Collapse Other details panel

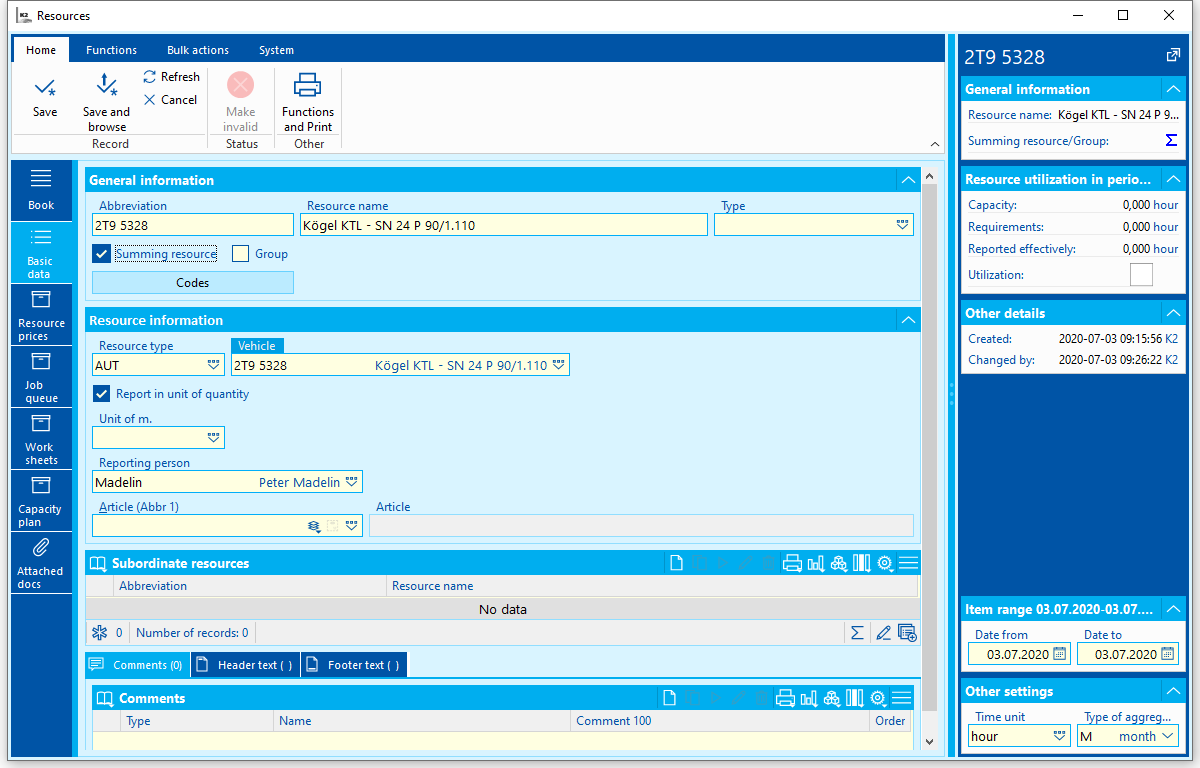coord(1173,313)
